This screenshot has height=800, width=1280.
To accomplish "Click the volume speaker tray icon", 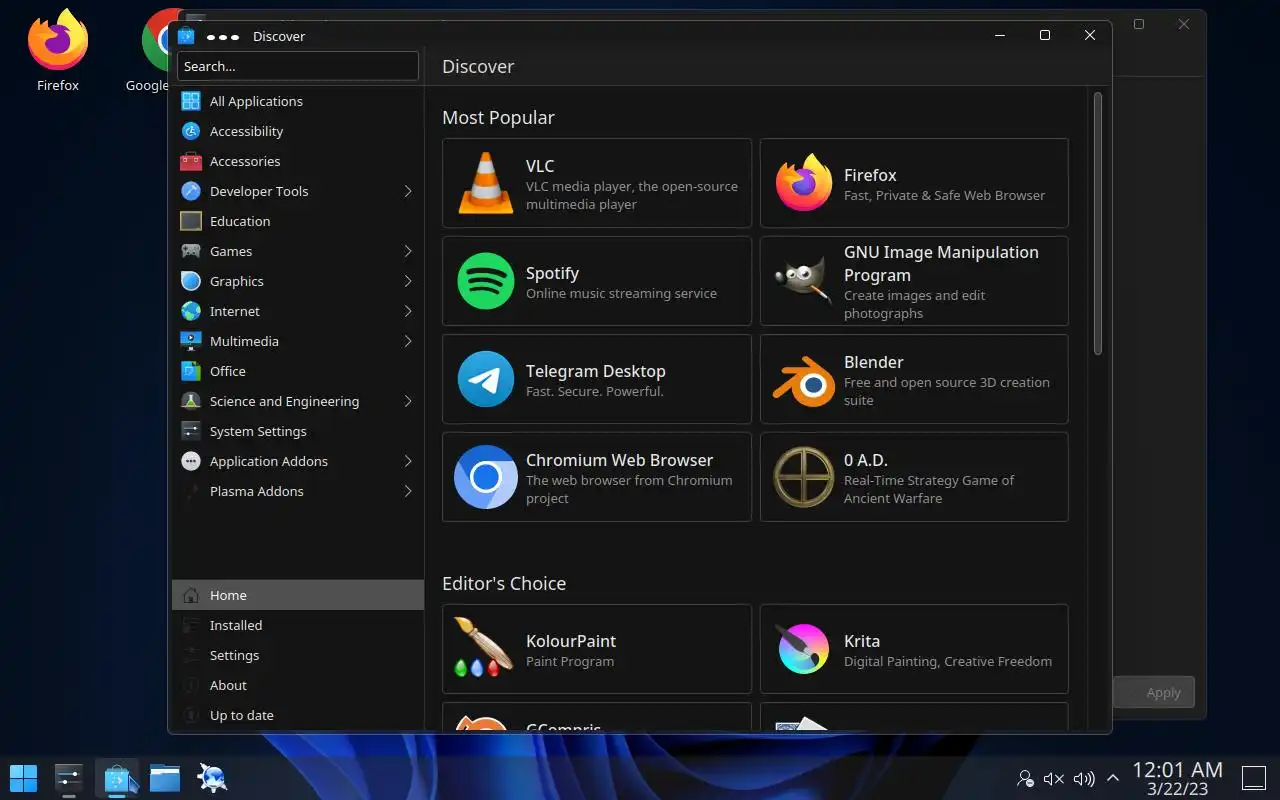I will [x=1083, y=778].
